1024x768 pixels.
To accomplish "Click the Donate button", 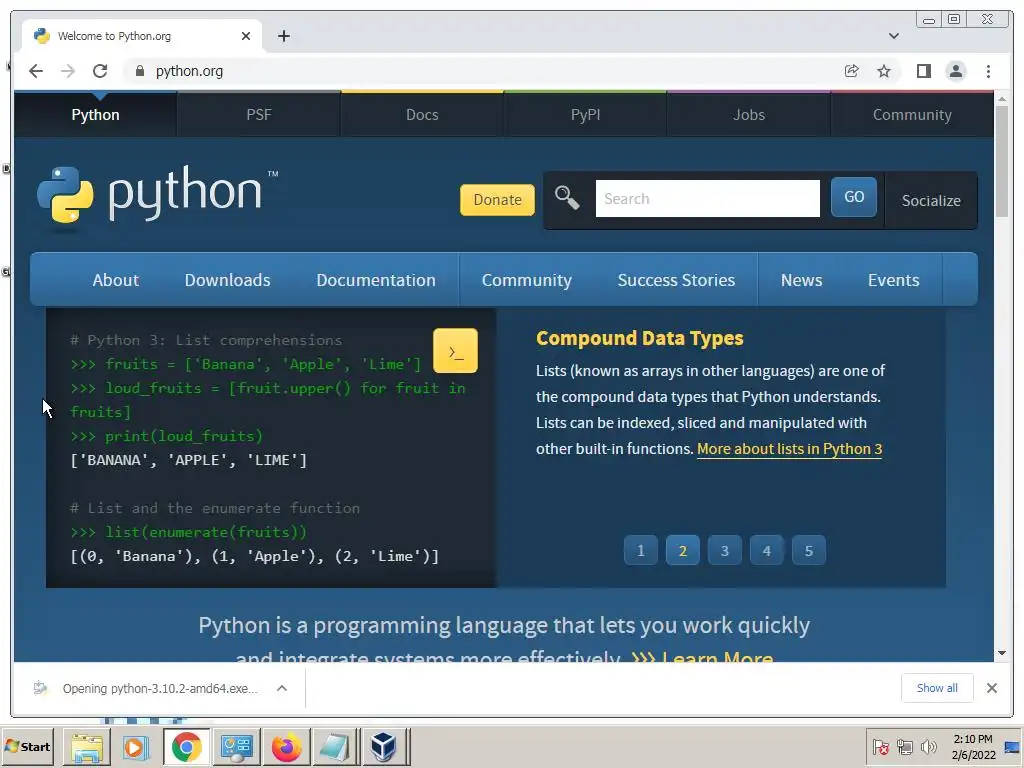I will (x=497, y=200).
